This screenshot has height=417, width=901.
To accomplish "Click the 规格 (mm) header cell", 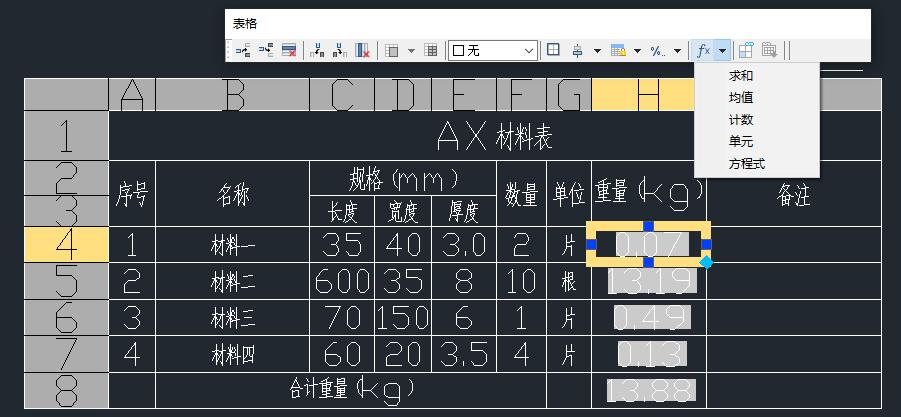I will (x=403, y=178).
